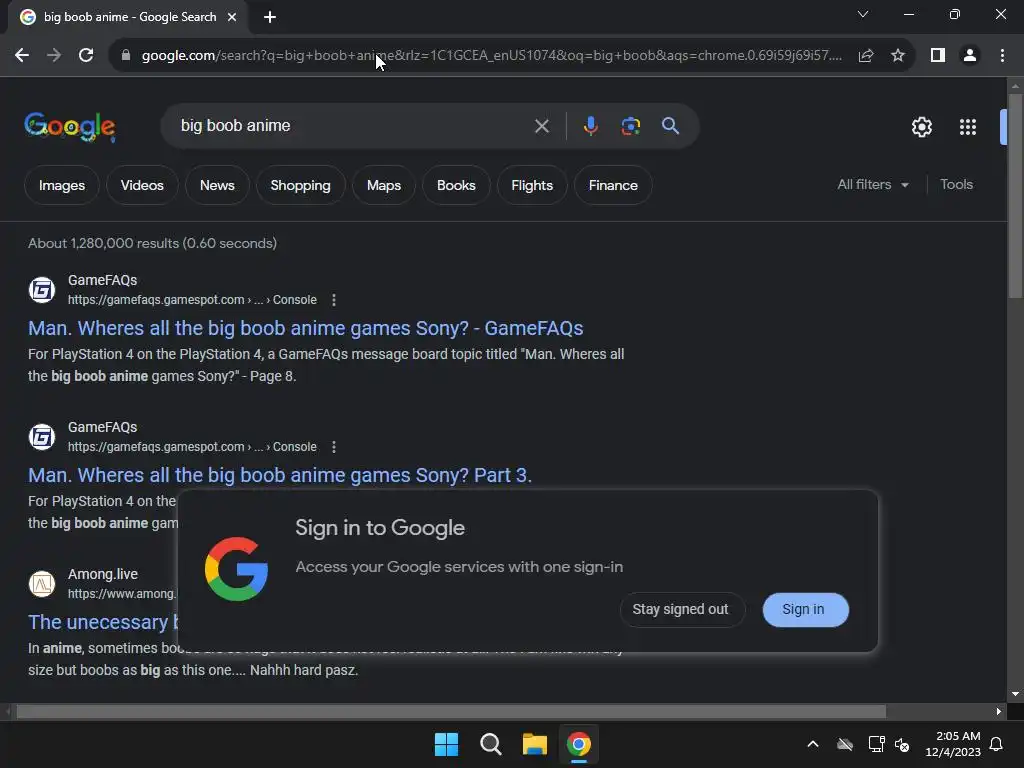Switch to Videos results
This screenshot has height=768, width=1024.
(x=142, y=185)
